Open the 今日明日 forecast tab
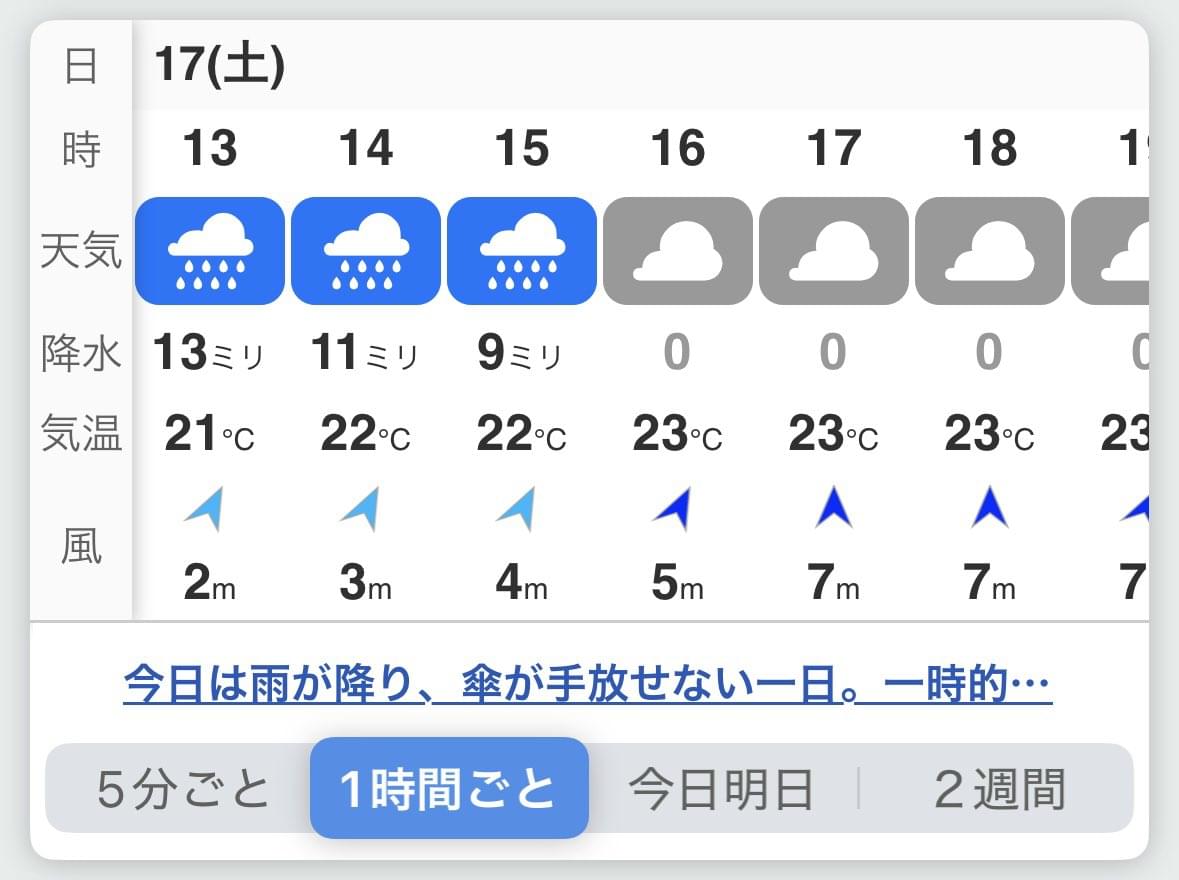Screen dimensions: 1179x880 [721, 789]
